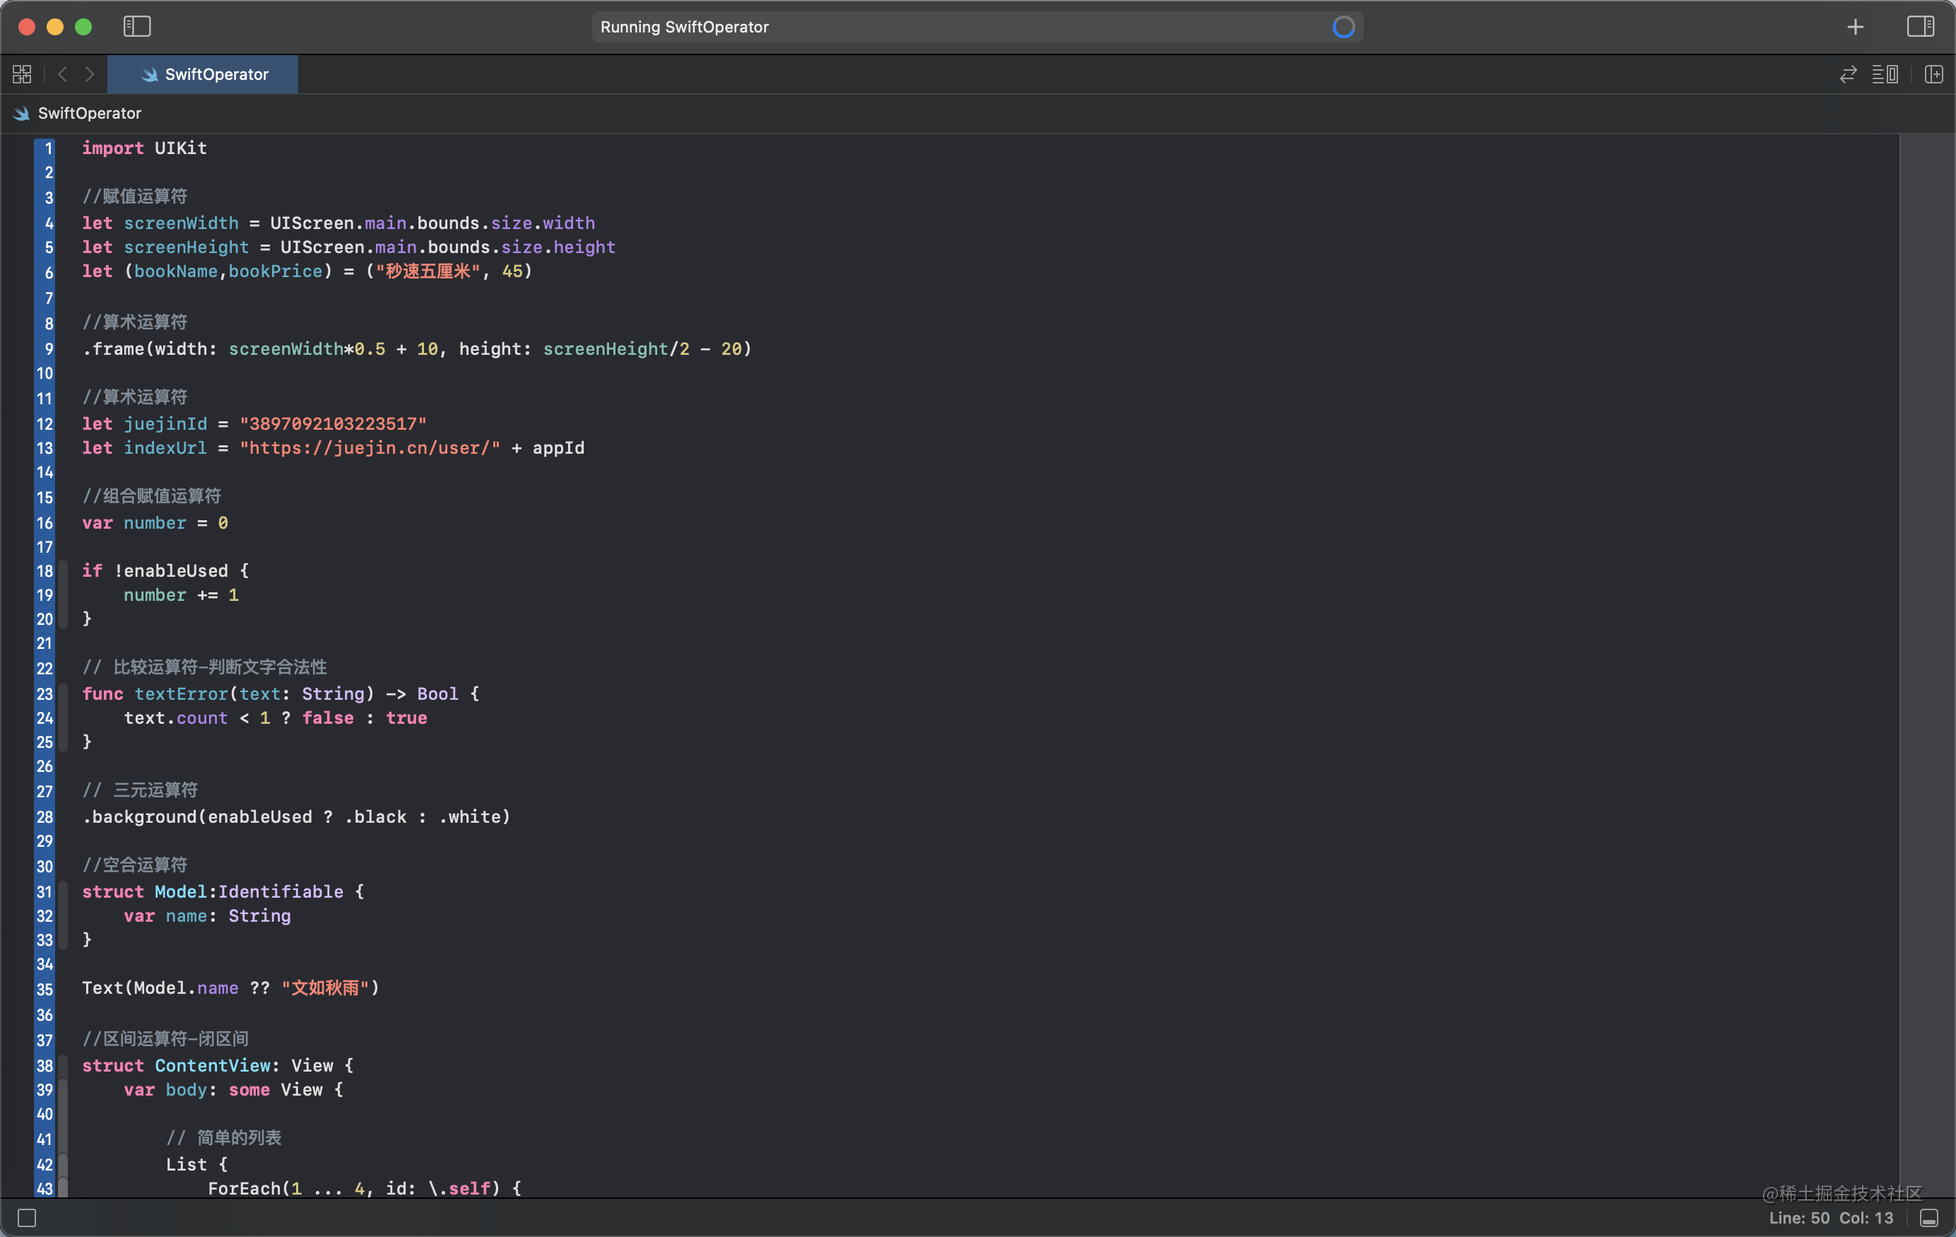Click 'List {' on line 42
1956x1237 pixels.
197,1165
